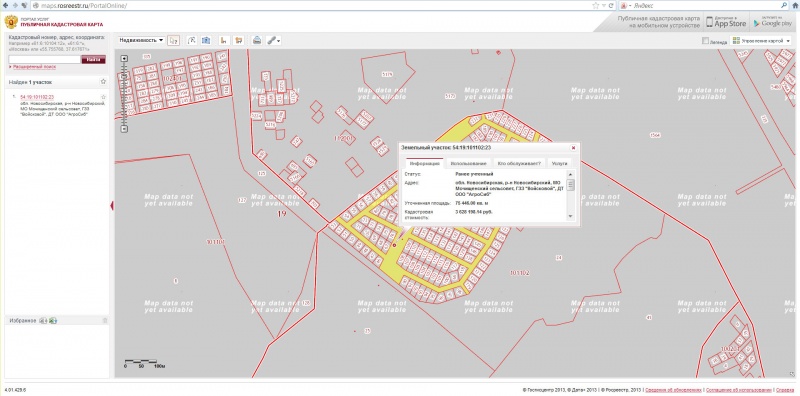This screenshot has height=396, width=800.
Task: Activate the distance measuring tool
Action: pyautogui.click(x=192, y=40)
